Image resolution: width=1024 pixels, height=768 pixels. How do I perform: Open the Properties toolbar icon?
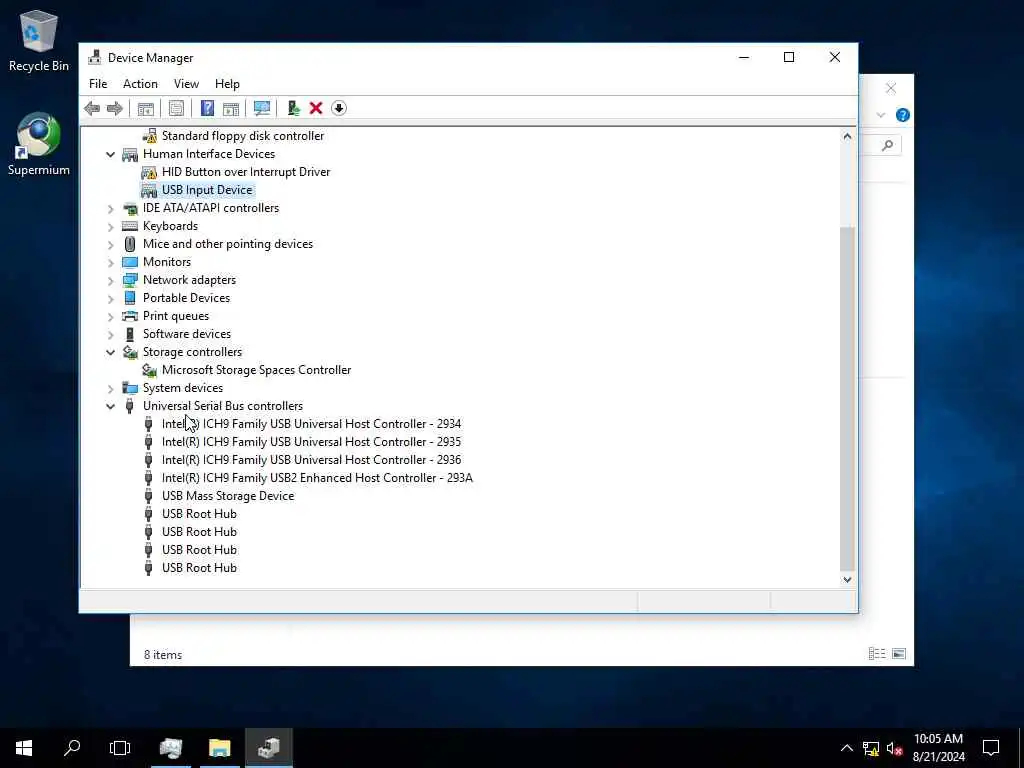tap(176, 108)
